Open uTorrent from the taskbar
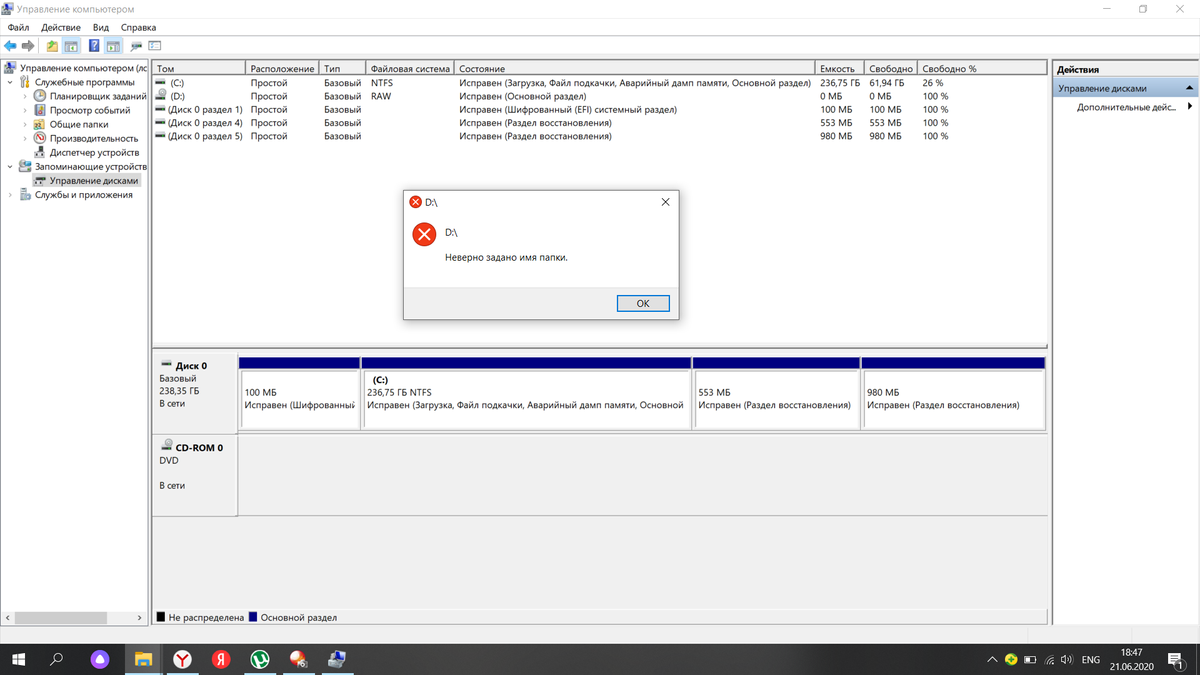The height and width of the screenshot is (675, 1200). 259,659
